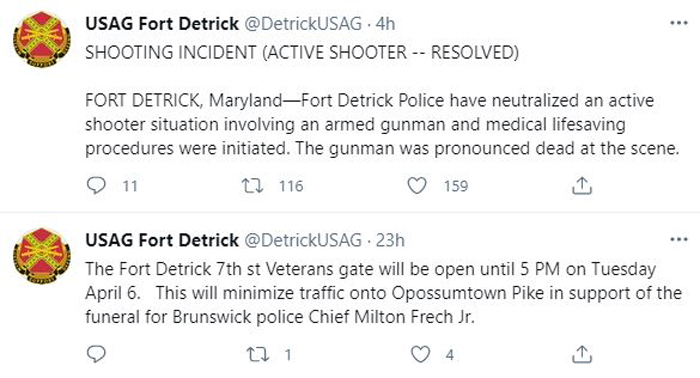
Task: Like the Veterans gate tweet
Action: click(420, 354)
